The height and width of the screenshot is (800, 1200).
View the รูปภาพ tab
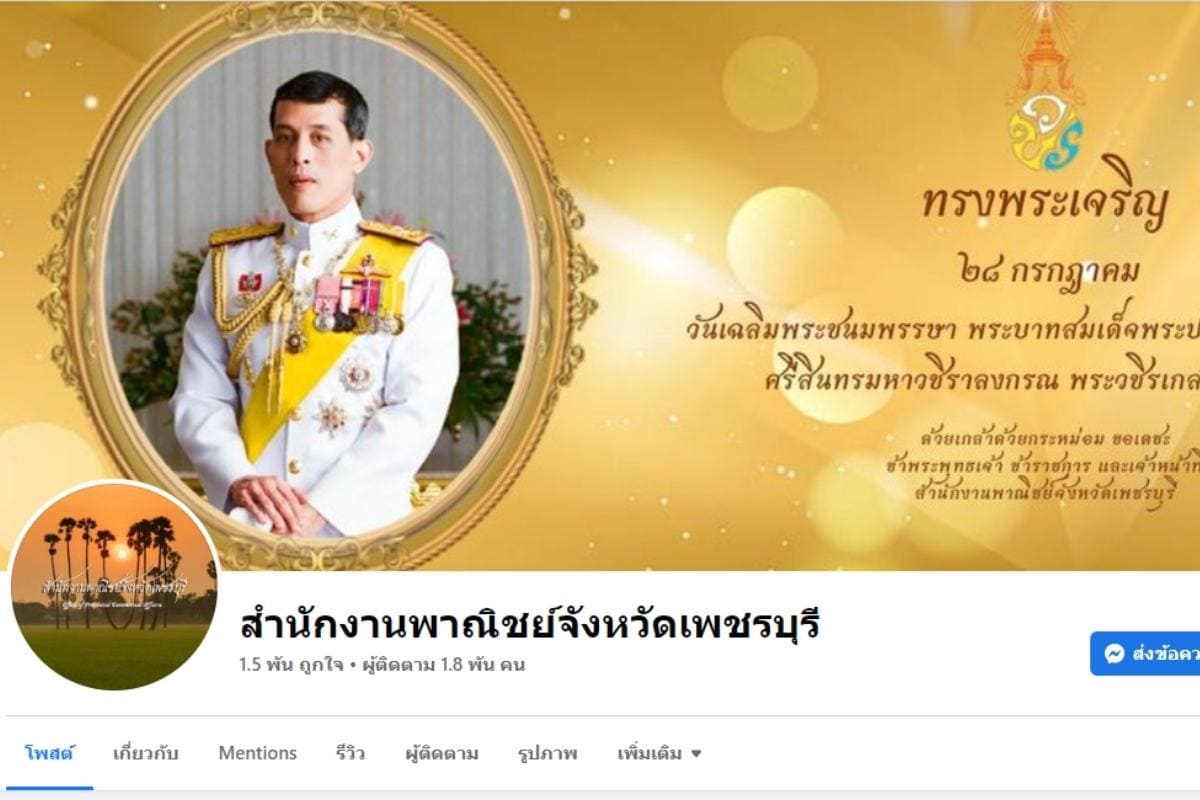pos(547,753)
